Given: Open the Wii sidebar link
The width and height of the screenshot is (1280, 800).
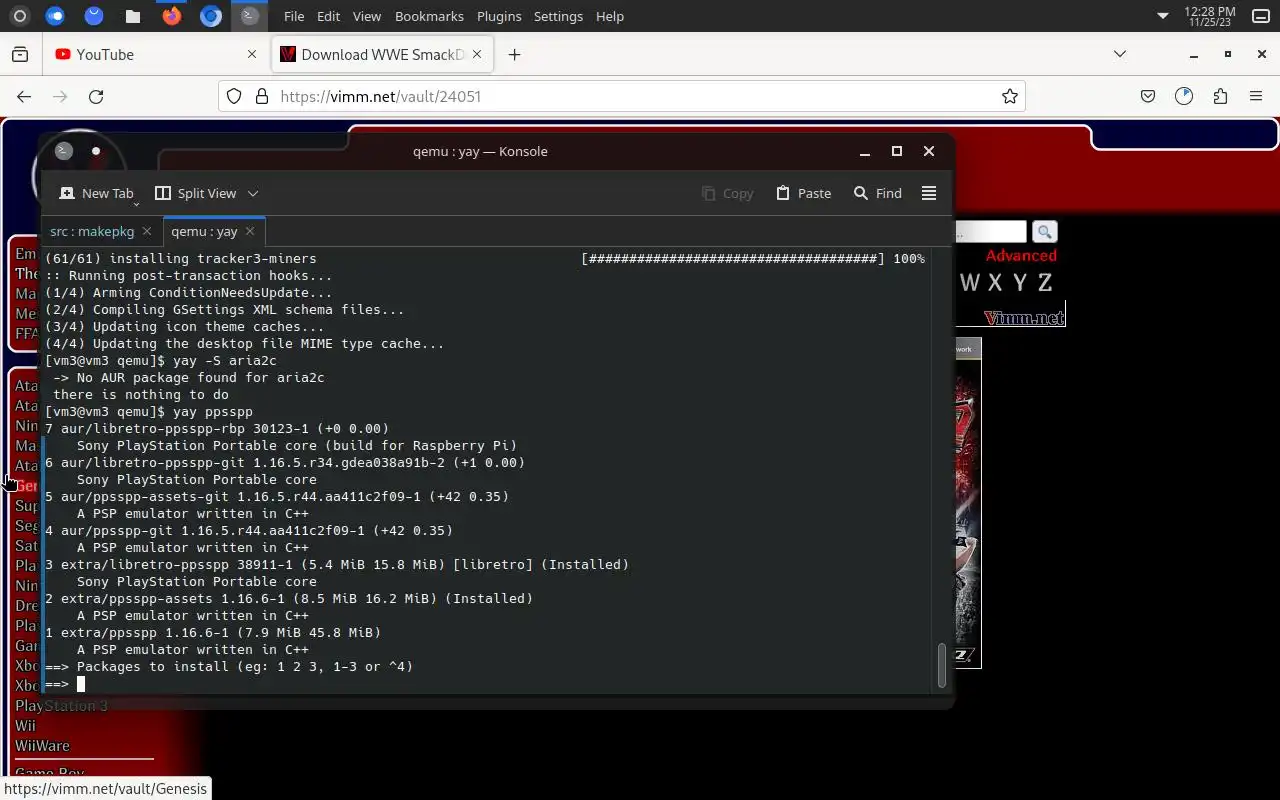Looking at the screenshot, I should [25, 726].
